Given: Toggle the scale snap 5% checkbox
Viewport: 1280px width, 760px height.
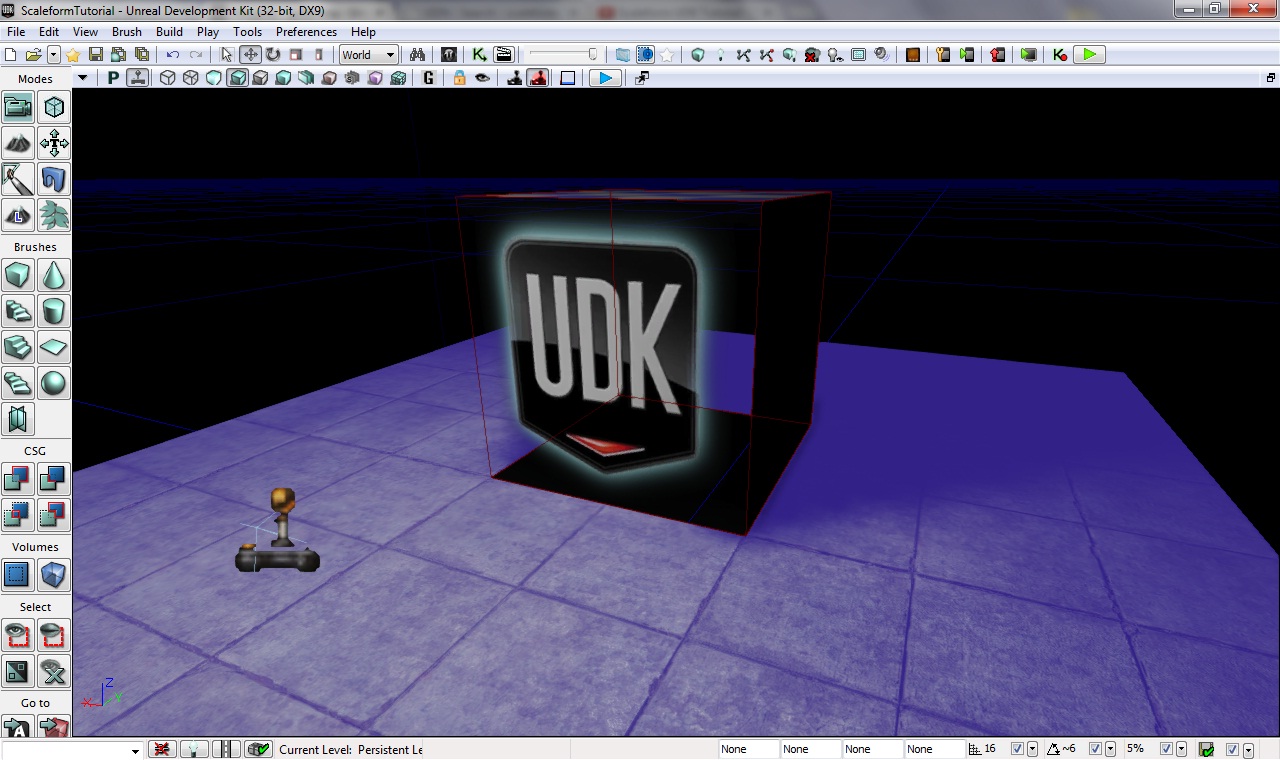Looking at the screenshot, I should coord(1166,749).
